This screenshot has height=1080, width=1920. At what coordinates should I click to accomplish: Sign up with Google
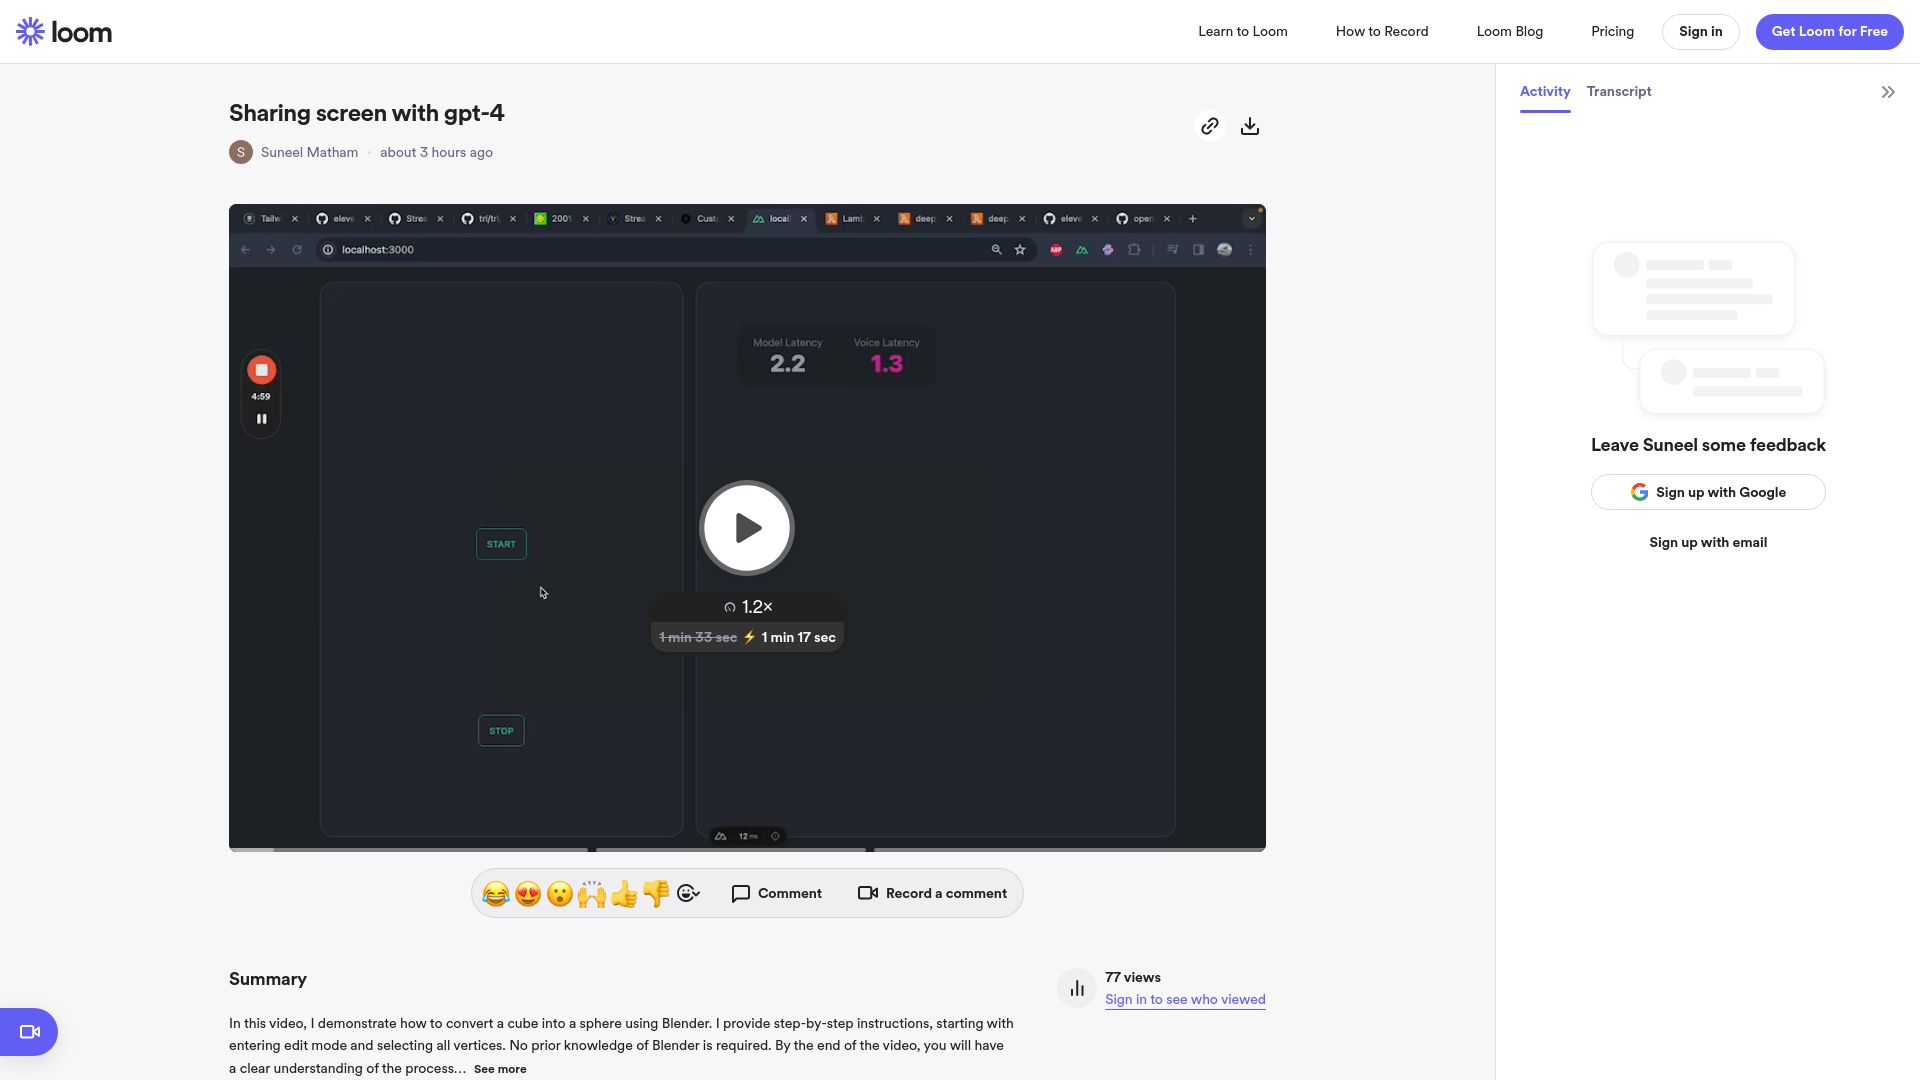pyautogui.click(x=1708, y=492)
